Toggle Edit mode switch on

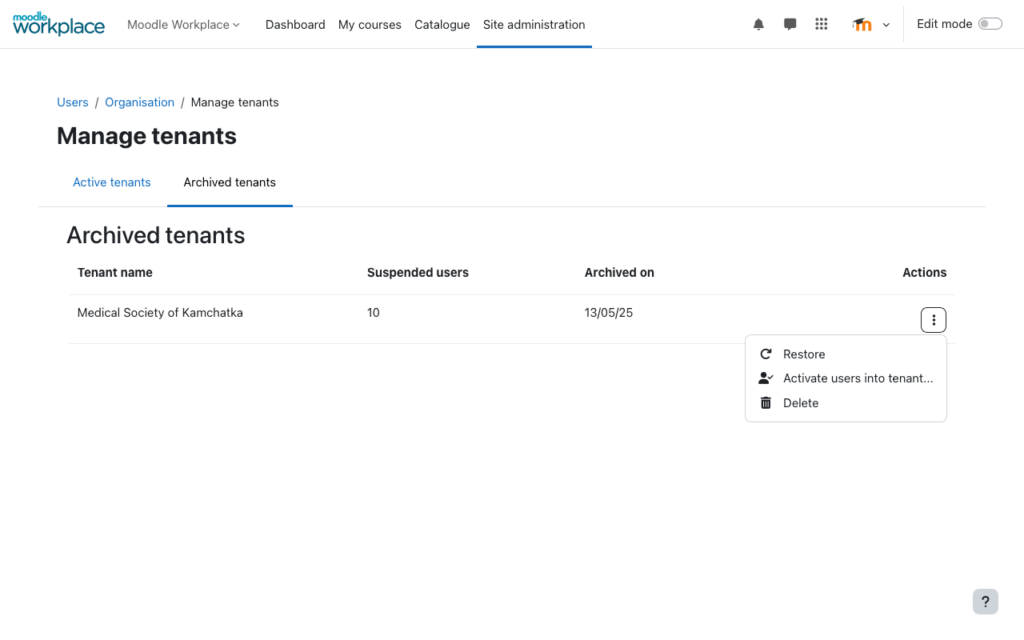coord(989,24)
